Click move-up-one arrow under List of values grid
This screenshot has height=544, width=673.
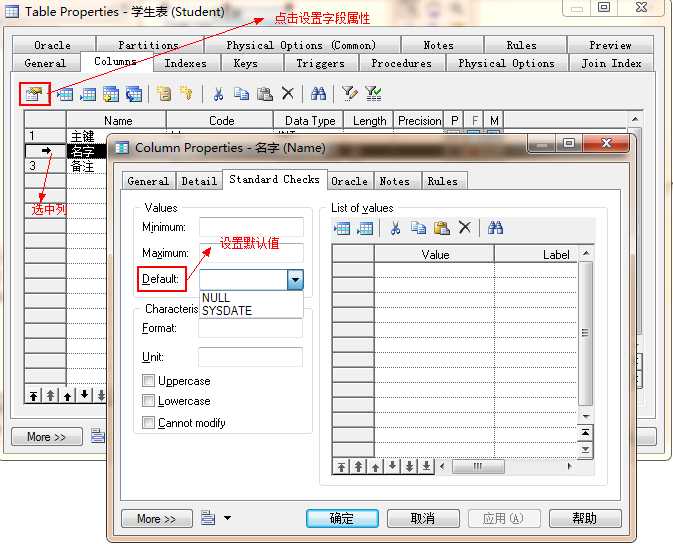[x=375, y=466]
